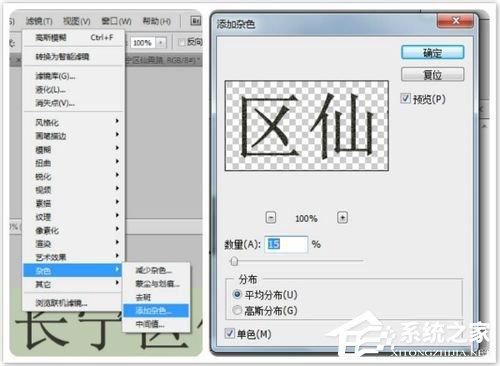Viewport: 500px width, 366px height.
Task: Toggle the 预览(P) checkbox
Action: [x=405, y=99]
